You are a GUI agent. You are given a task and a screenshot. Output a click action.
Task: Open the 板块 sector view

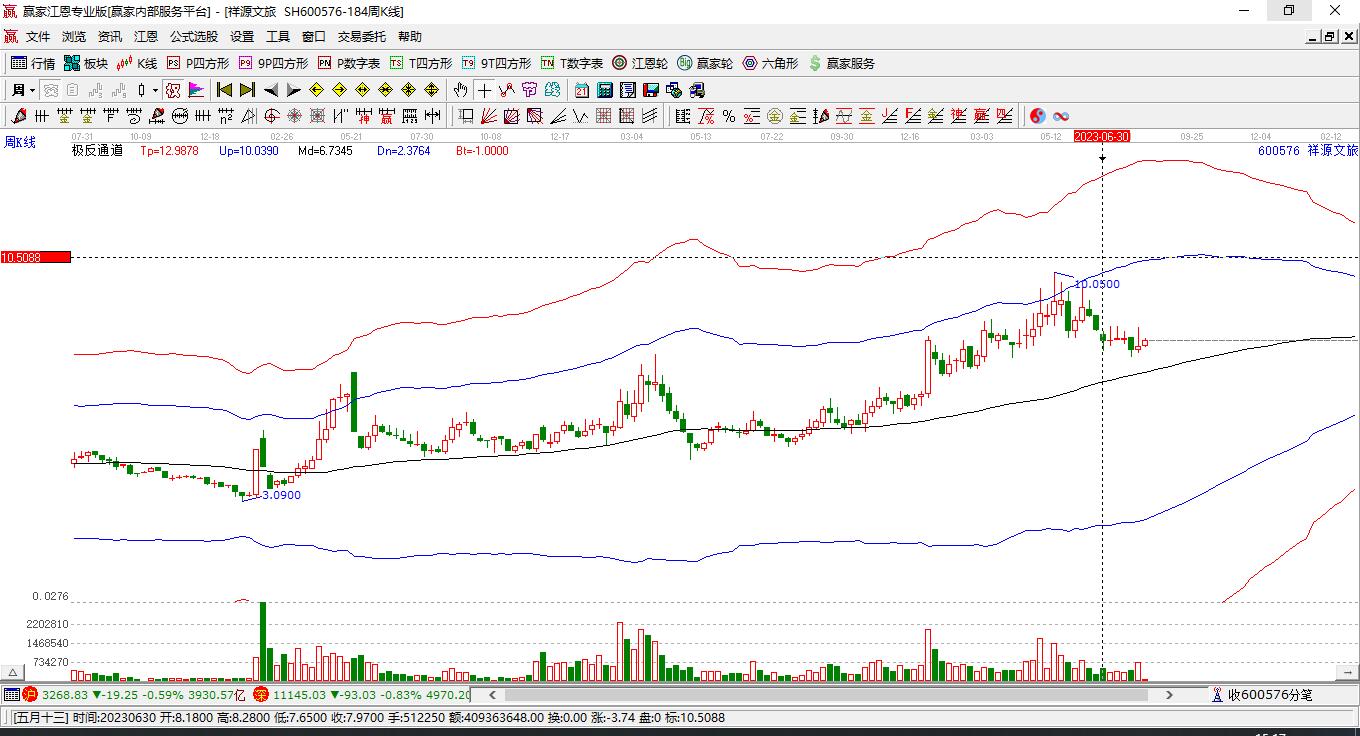[x=86, y=63]
